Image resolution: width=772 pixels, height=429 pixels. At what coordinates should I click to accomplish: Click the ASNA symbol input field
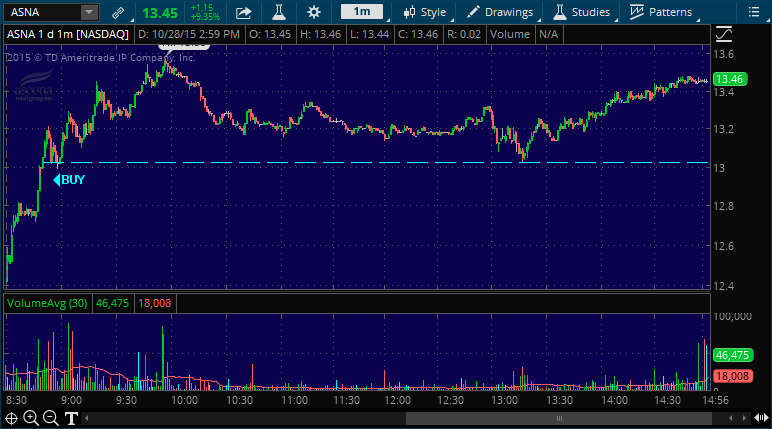(42, 12)
